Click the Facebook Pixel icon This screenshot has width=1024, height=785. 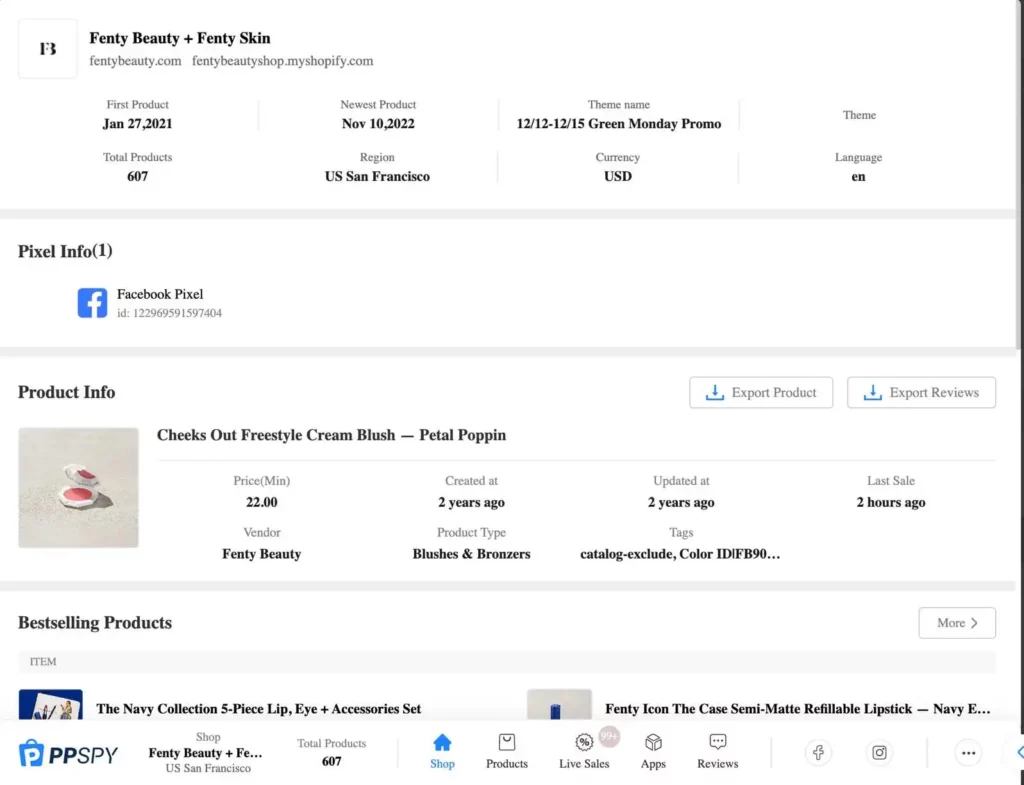coord(92,303)
